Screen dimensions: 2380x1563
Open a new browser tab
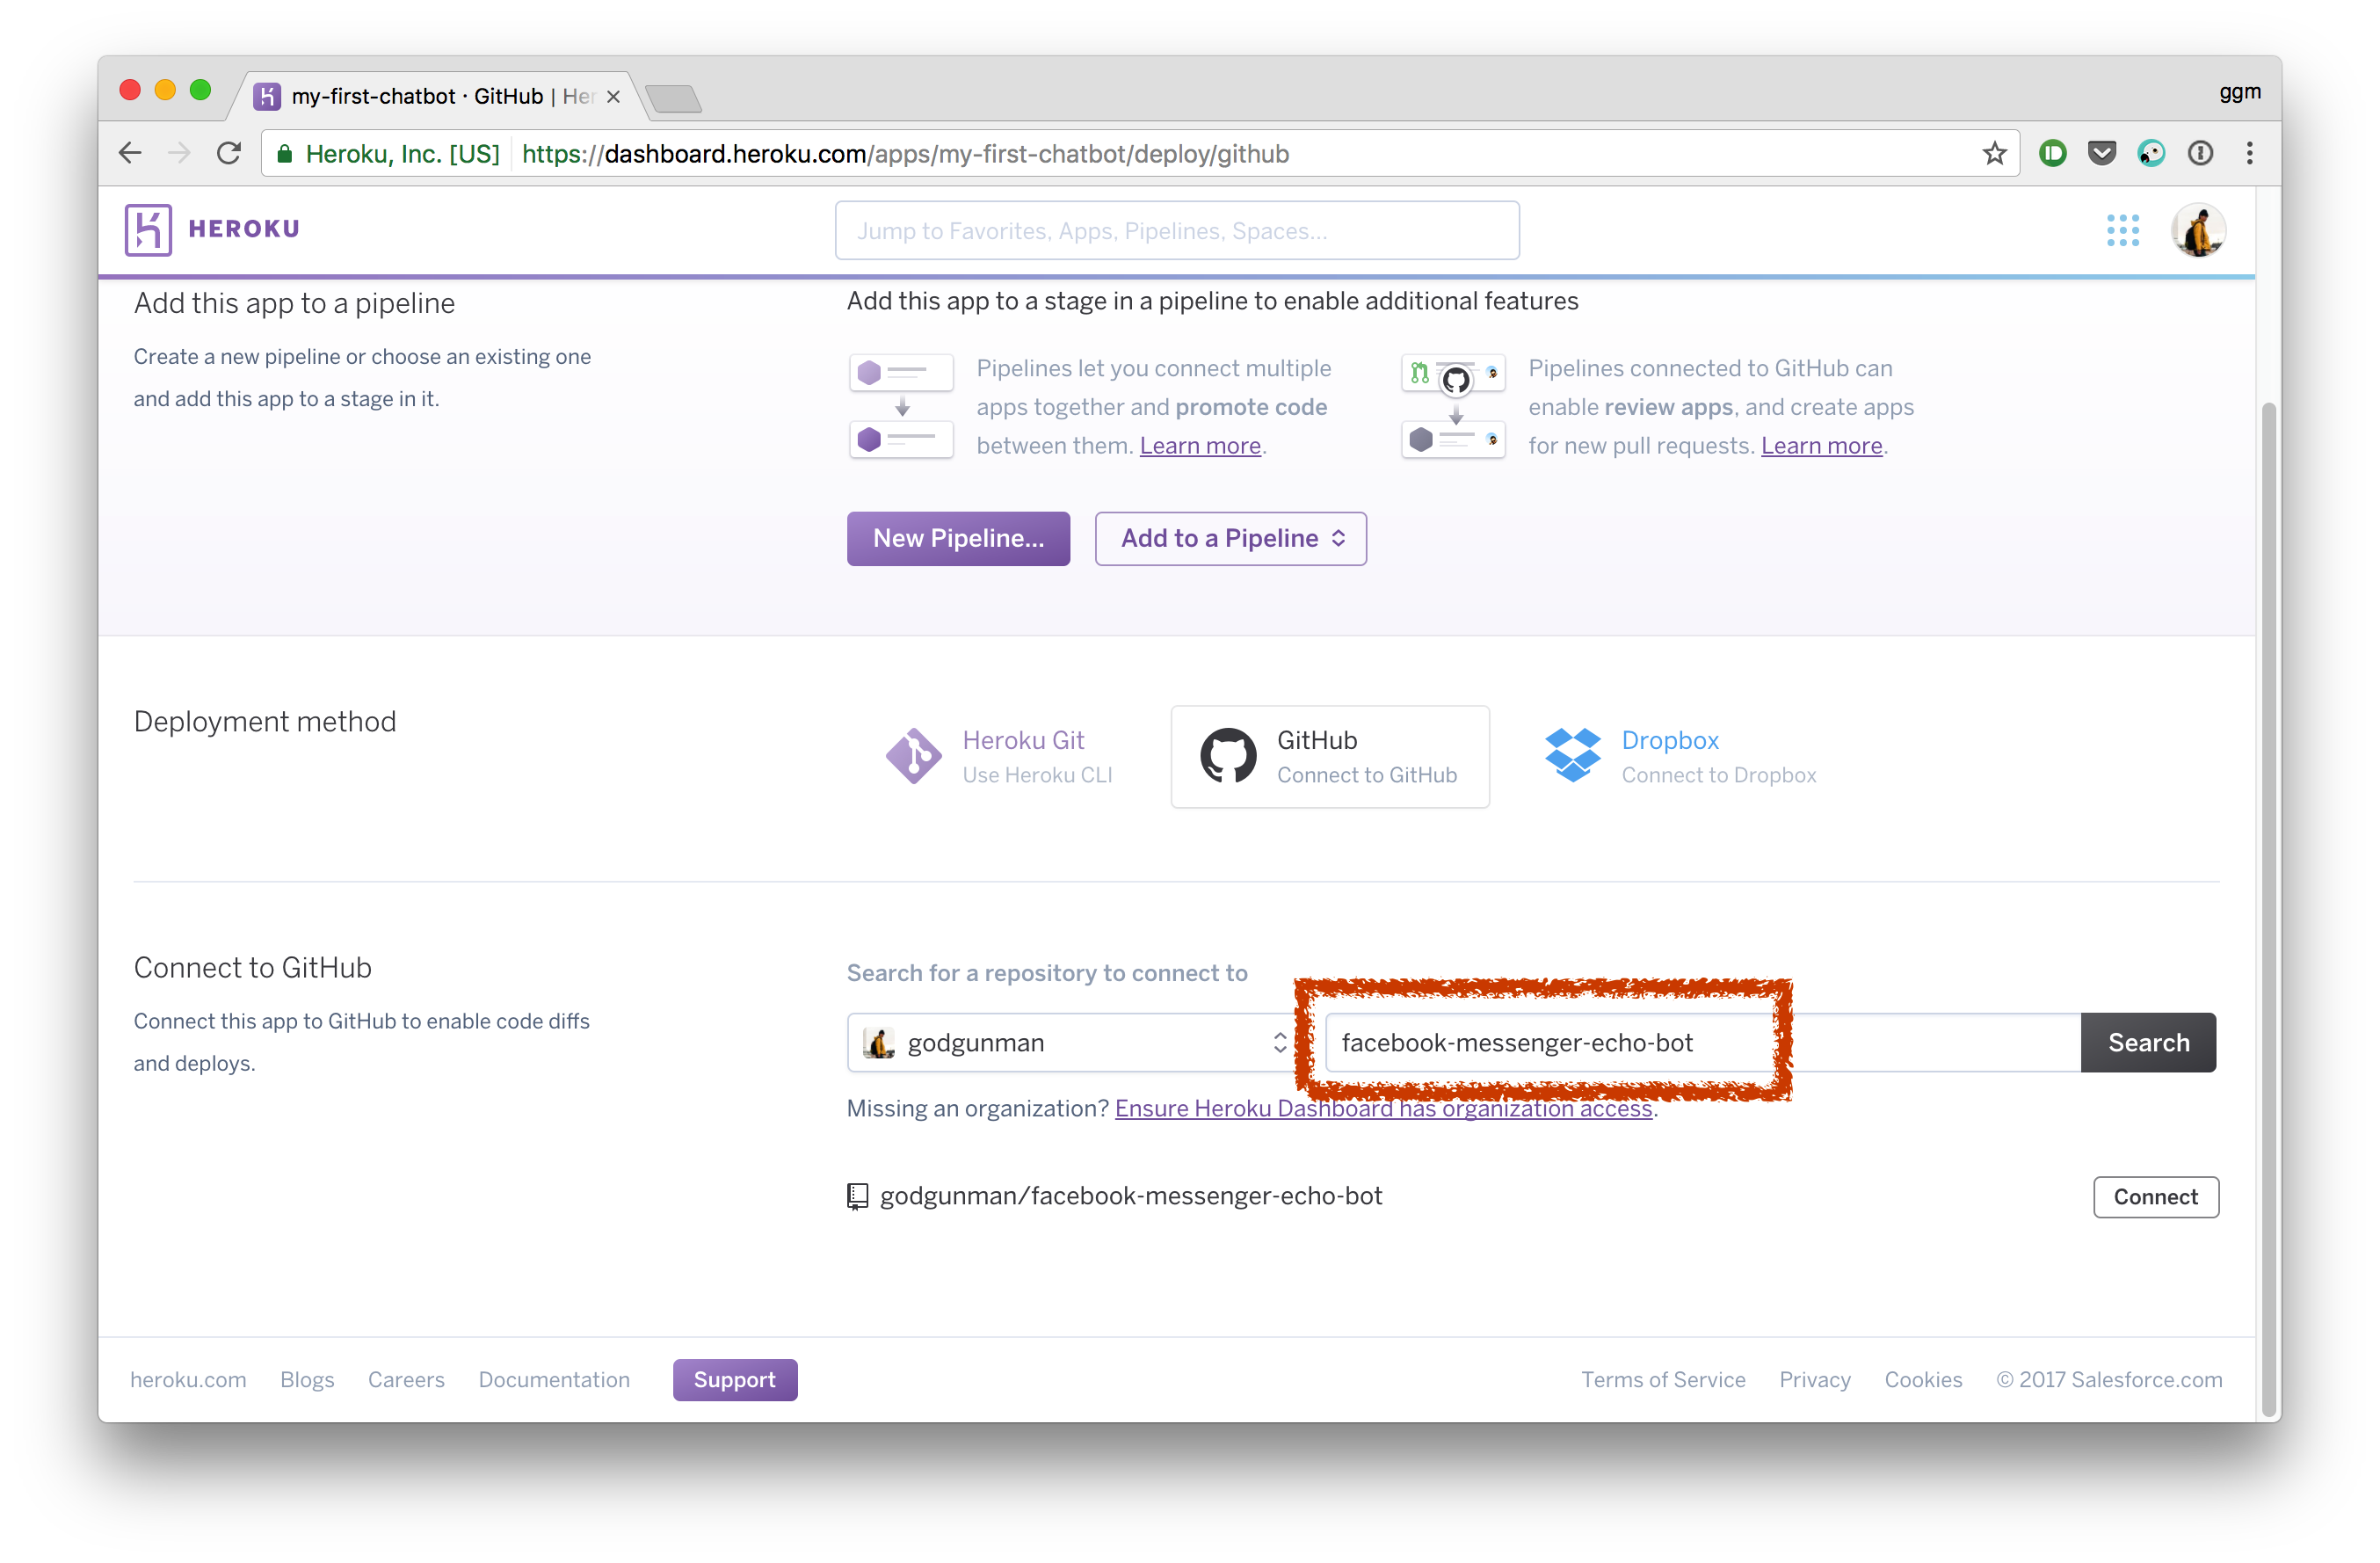click(x=673, y=99)
